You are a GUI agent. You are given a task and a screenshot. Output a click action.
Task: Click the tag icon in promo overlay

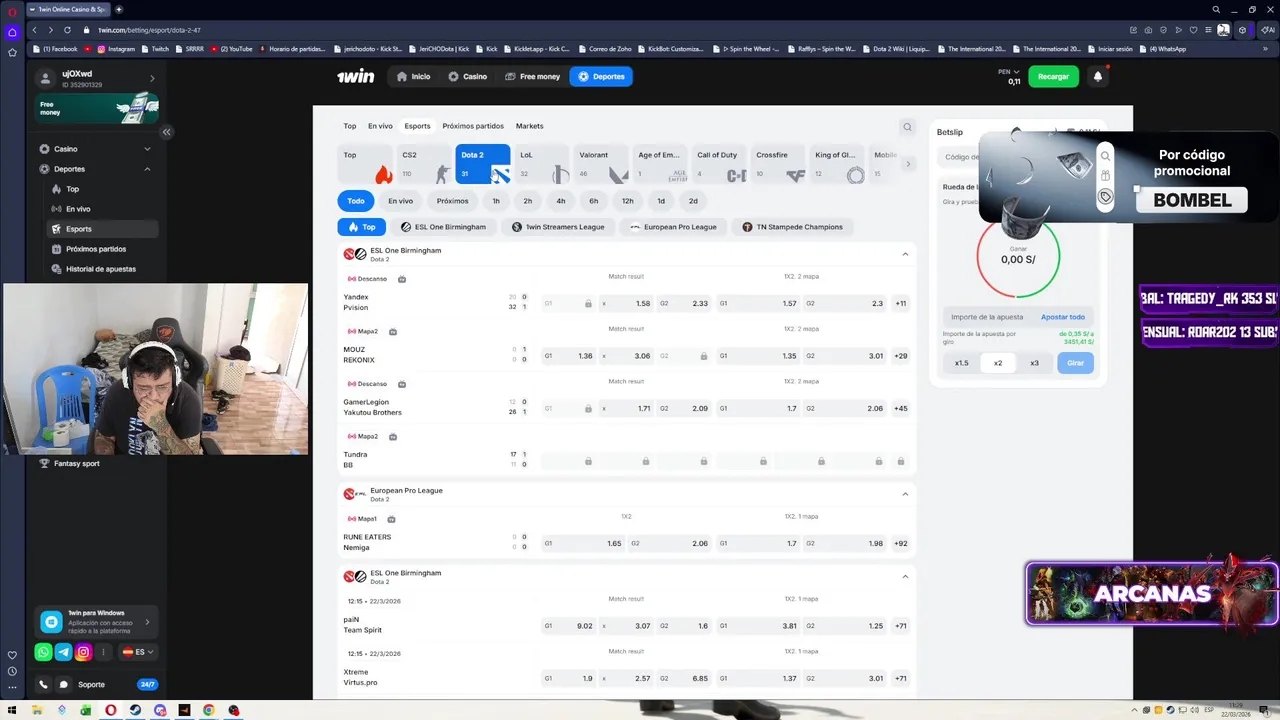pyautogui.click(x=1105, y=197)
